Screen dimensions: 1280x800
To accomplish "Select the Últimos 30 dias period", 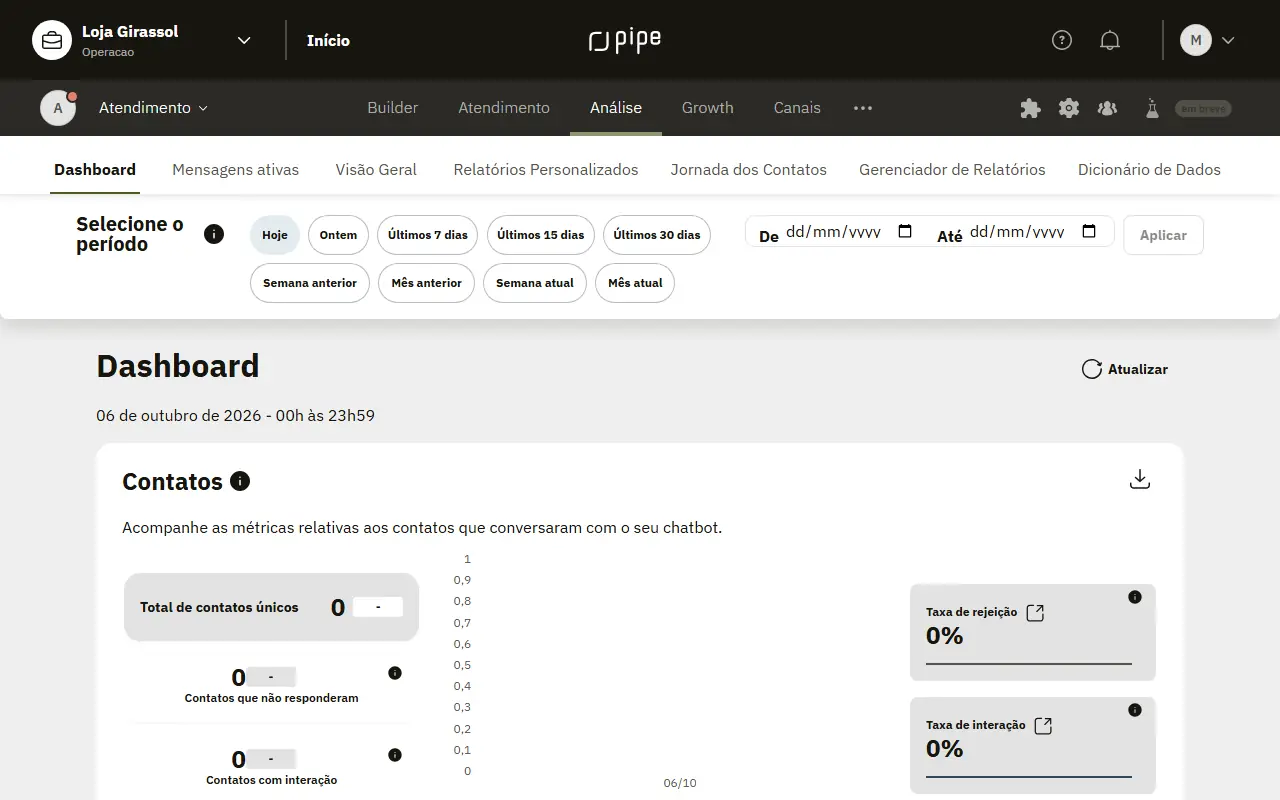I will point(657,235).
